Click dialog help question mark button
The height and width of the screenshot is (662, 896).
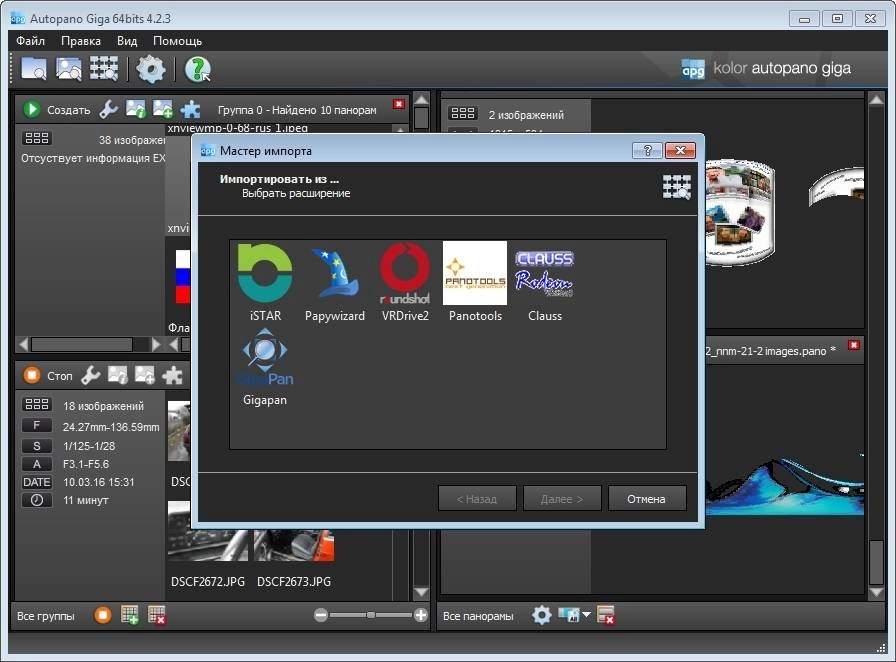tap(647, 150)
